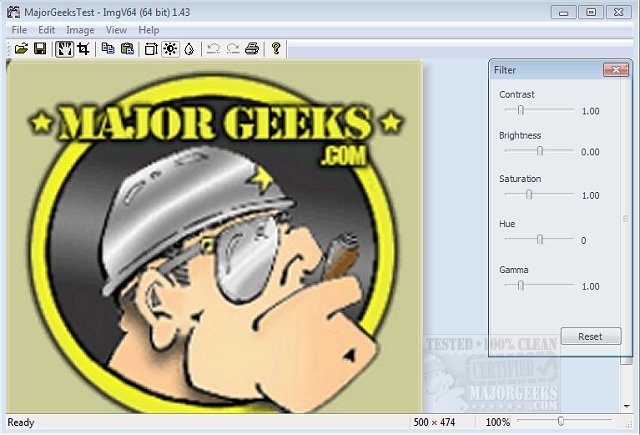Screen dimensions: 640x435
Task: Click the Contrast slider handle
Action: (520, 110)
